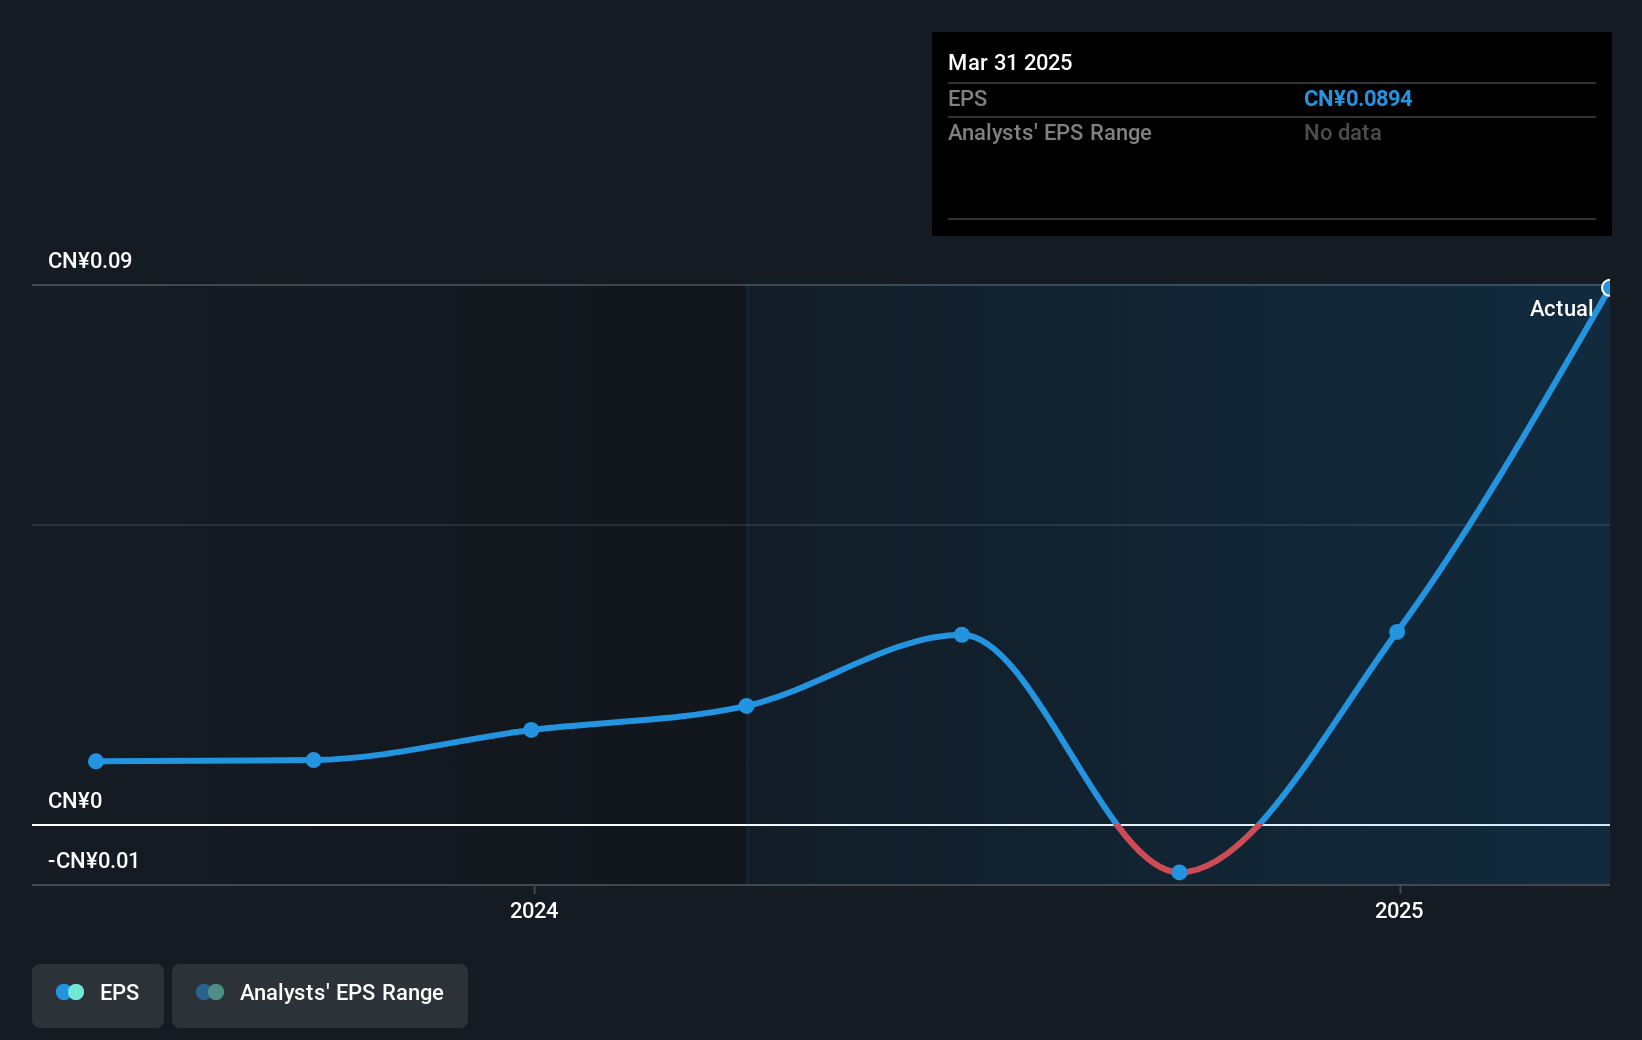Select the second EPS data point on the line
The height and width of the screenshot is (1040, 1642).
(x=314, y=760)
